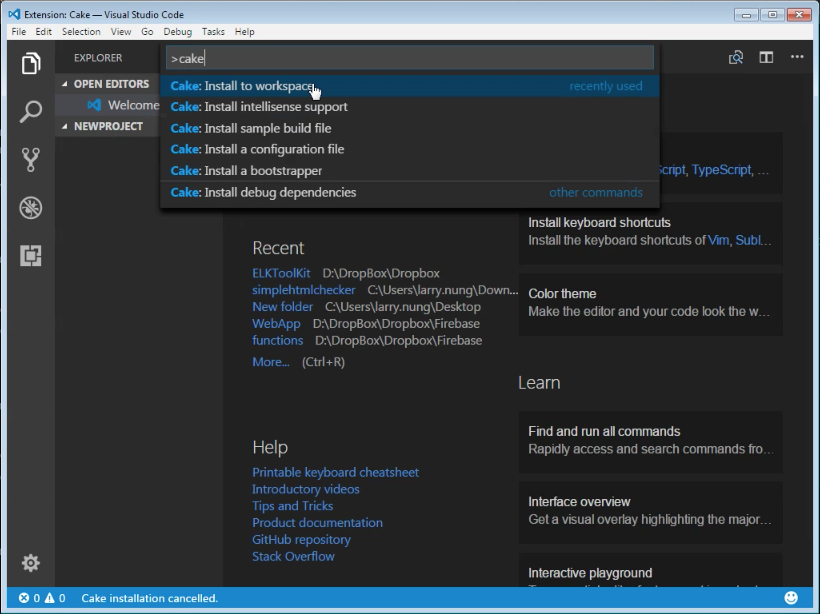Collapse the NEWPROJECT folder section
This screenshot has height=614, width=820.
64,127
